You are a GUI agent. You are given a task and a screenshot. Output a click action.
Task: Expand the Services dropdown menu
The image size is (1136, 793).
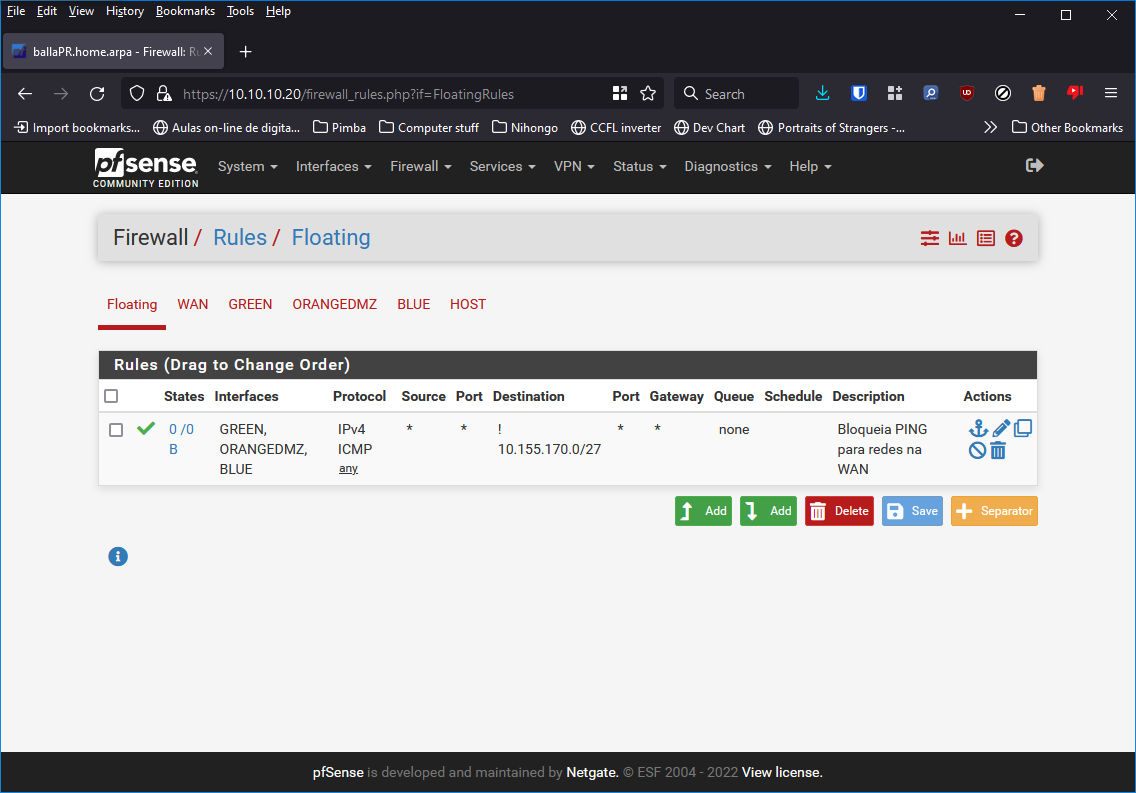(502, 167)
